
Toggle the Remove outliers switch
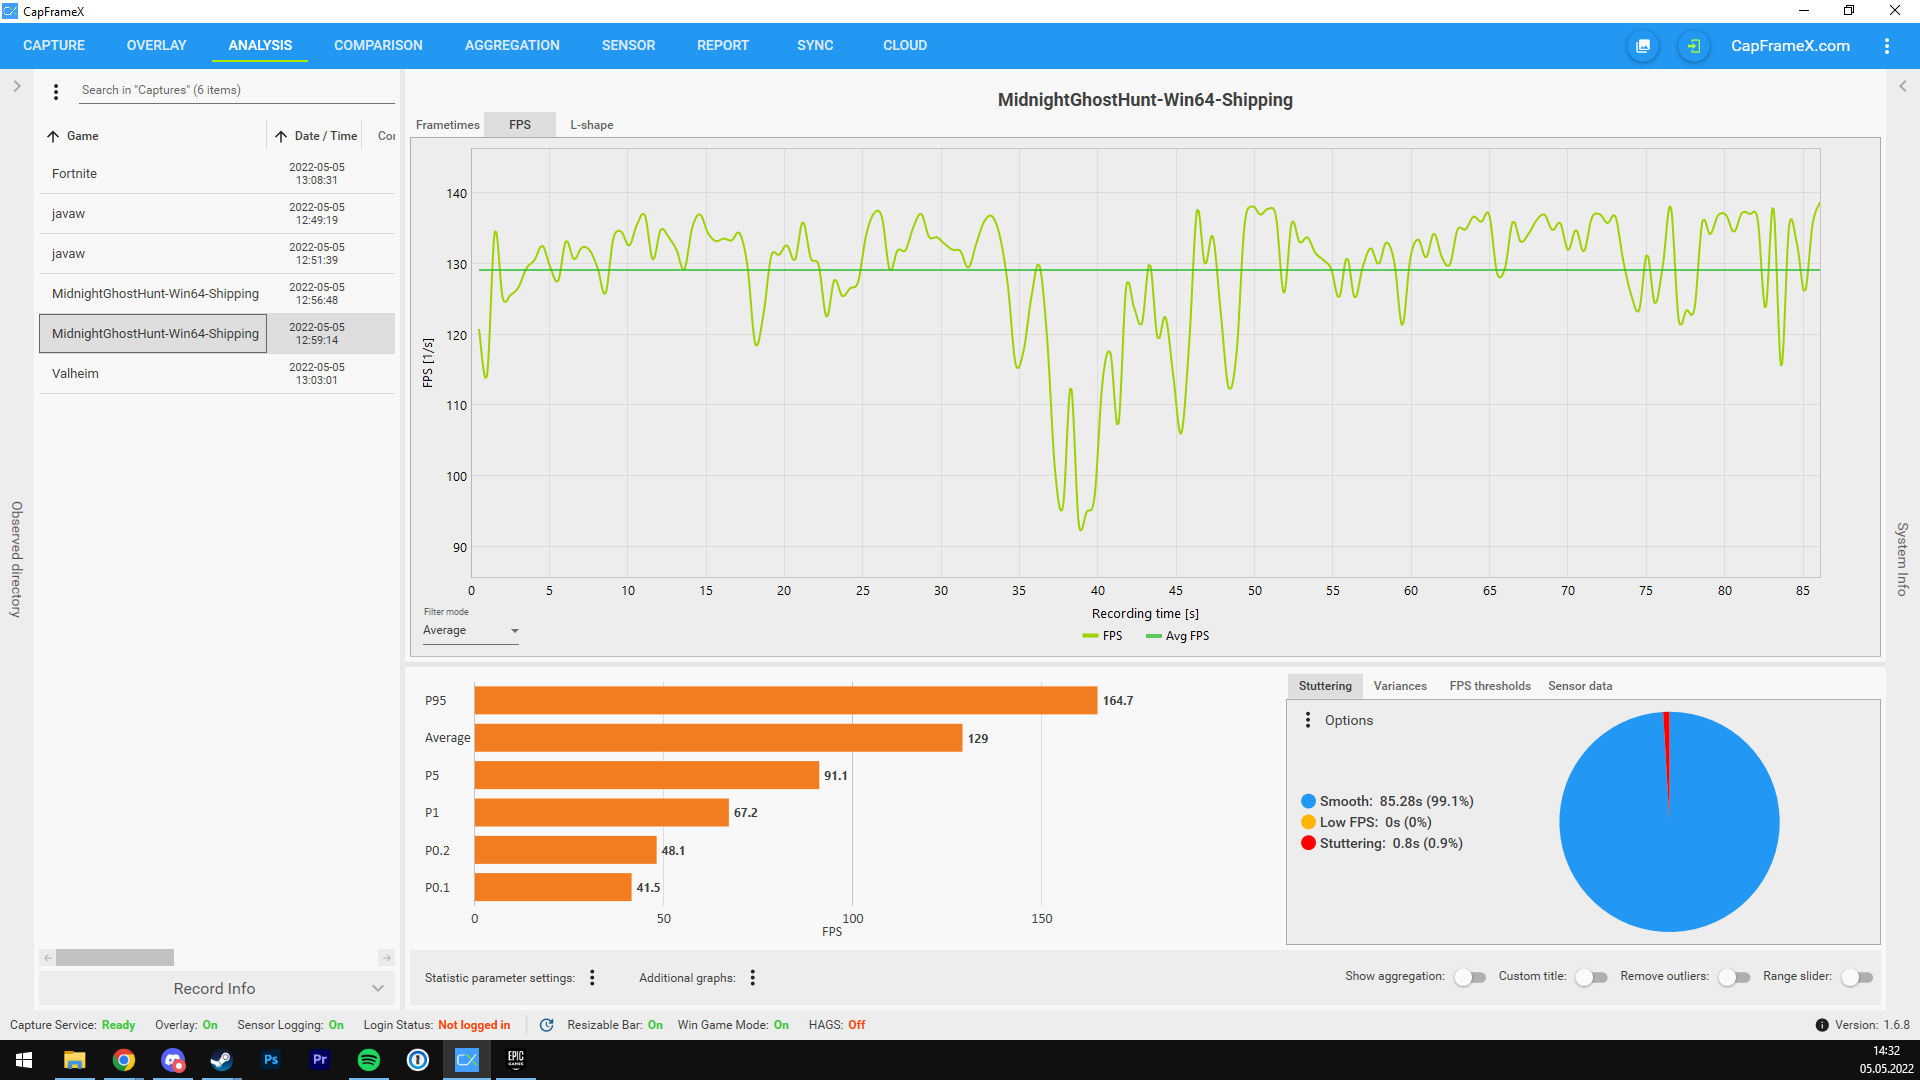click(x=1734, y=977)
